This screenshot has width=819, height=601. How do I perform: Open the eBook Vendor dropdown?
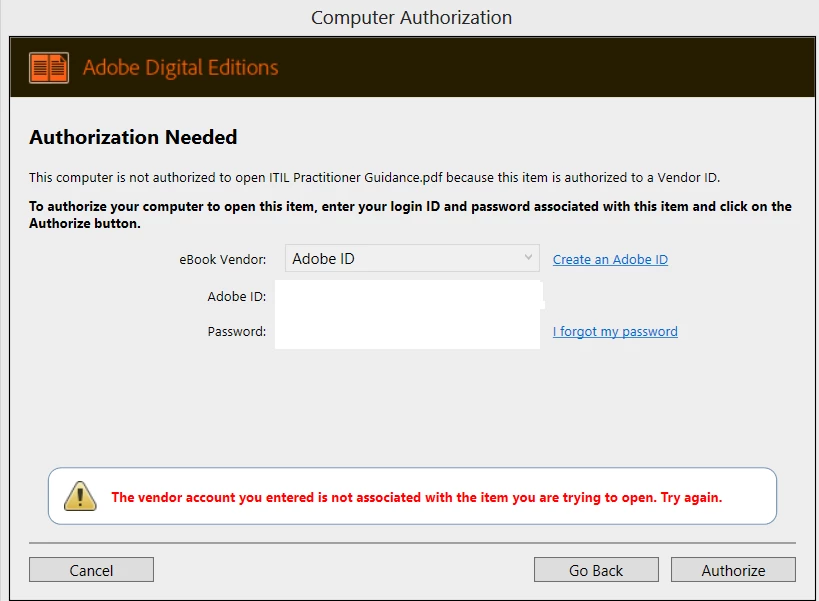[412, 258]
